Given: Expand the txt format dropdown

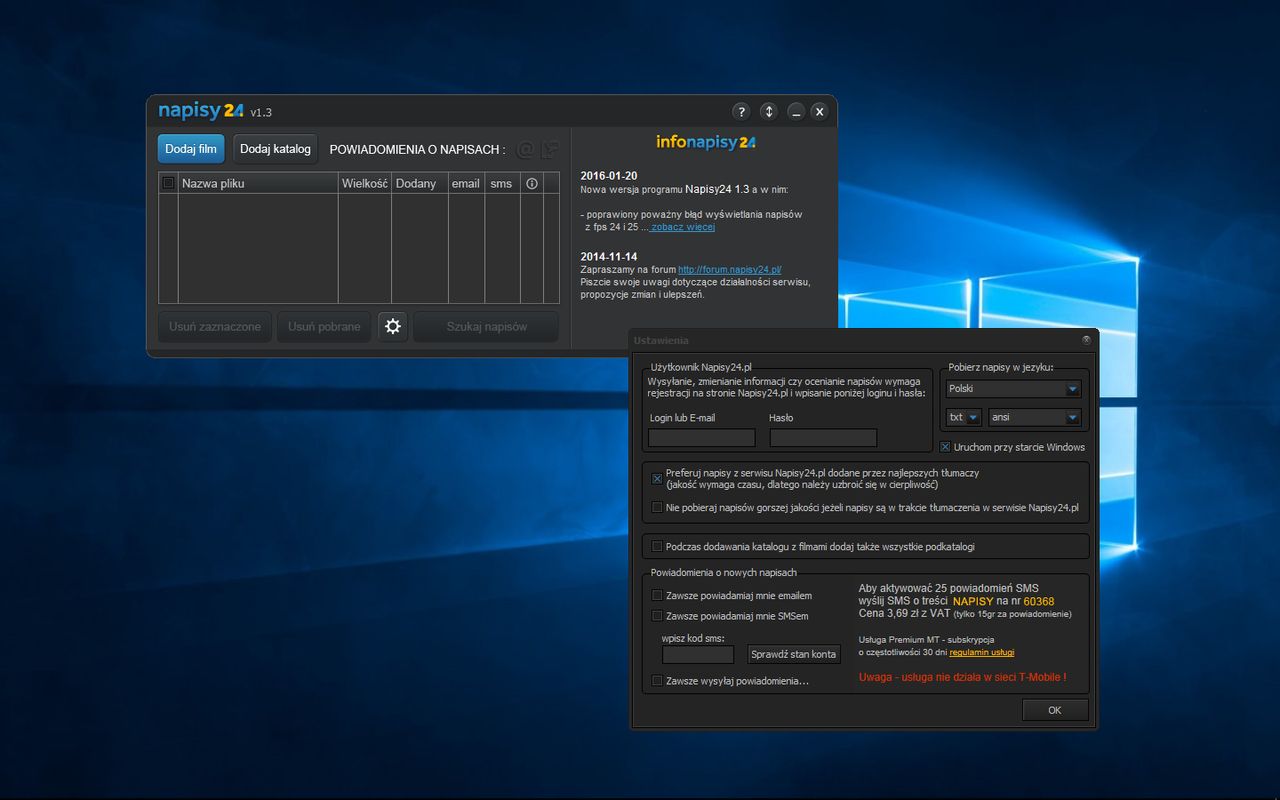Looking at the screenshot, I should coord(964,418).
